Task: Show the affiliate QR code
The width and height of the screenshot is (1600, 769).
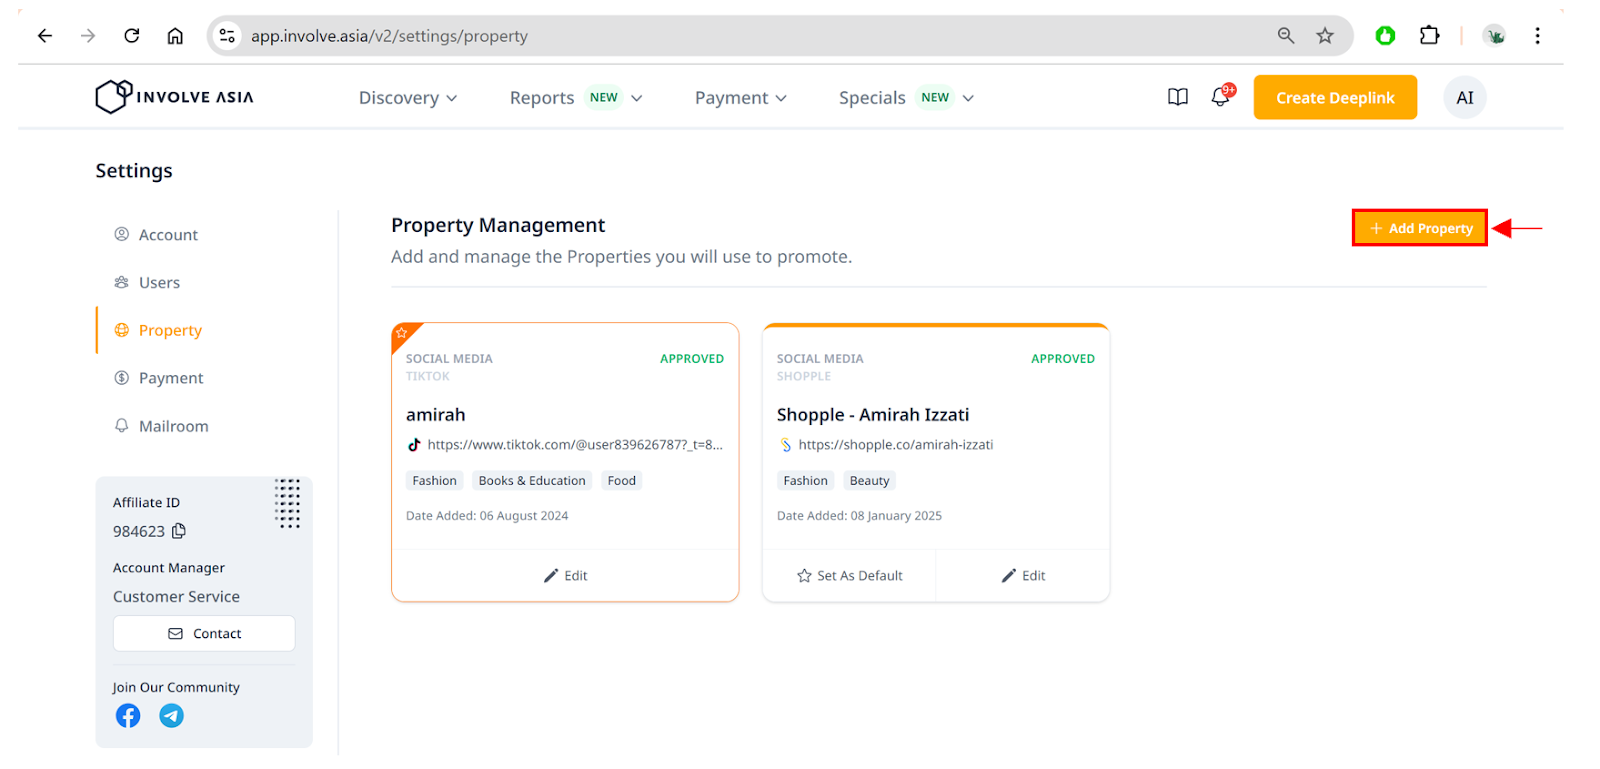Action: pyautogui.click(x=288, y=503)
